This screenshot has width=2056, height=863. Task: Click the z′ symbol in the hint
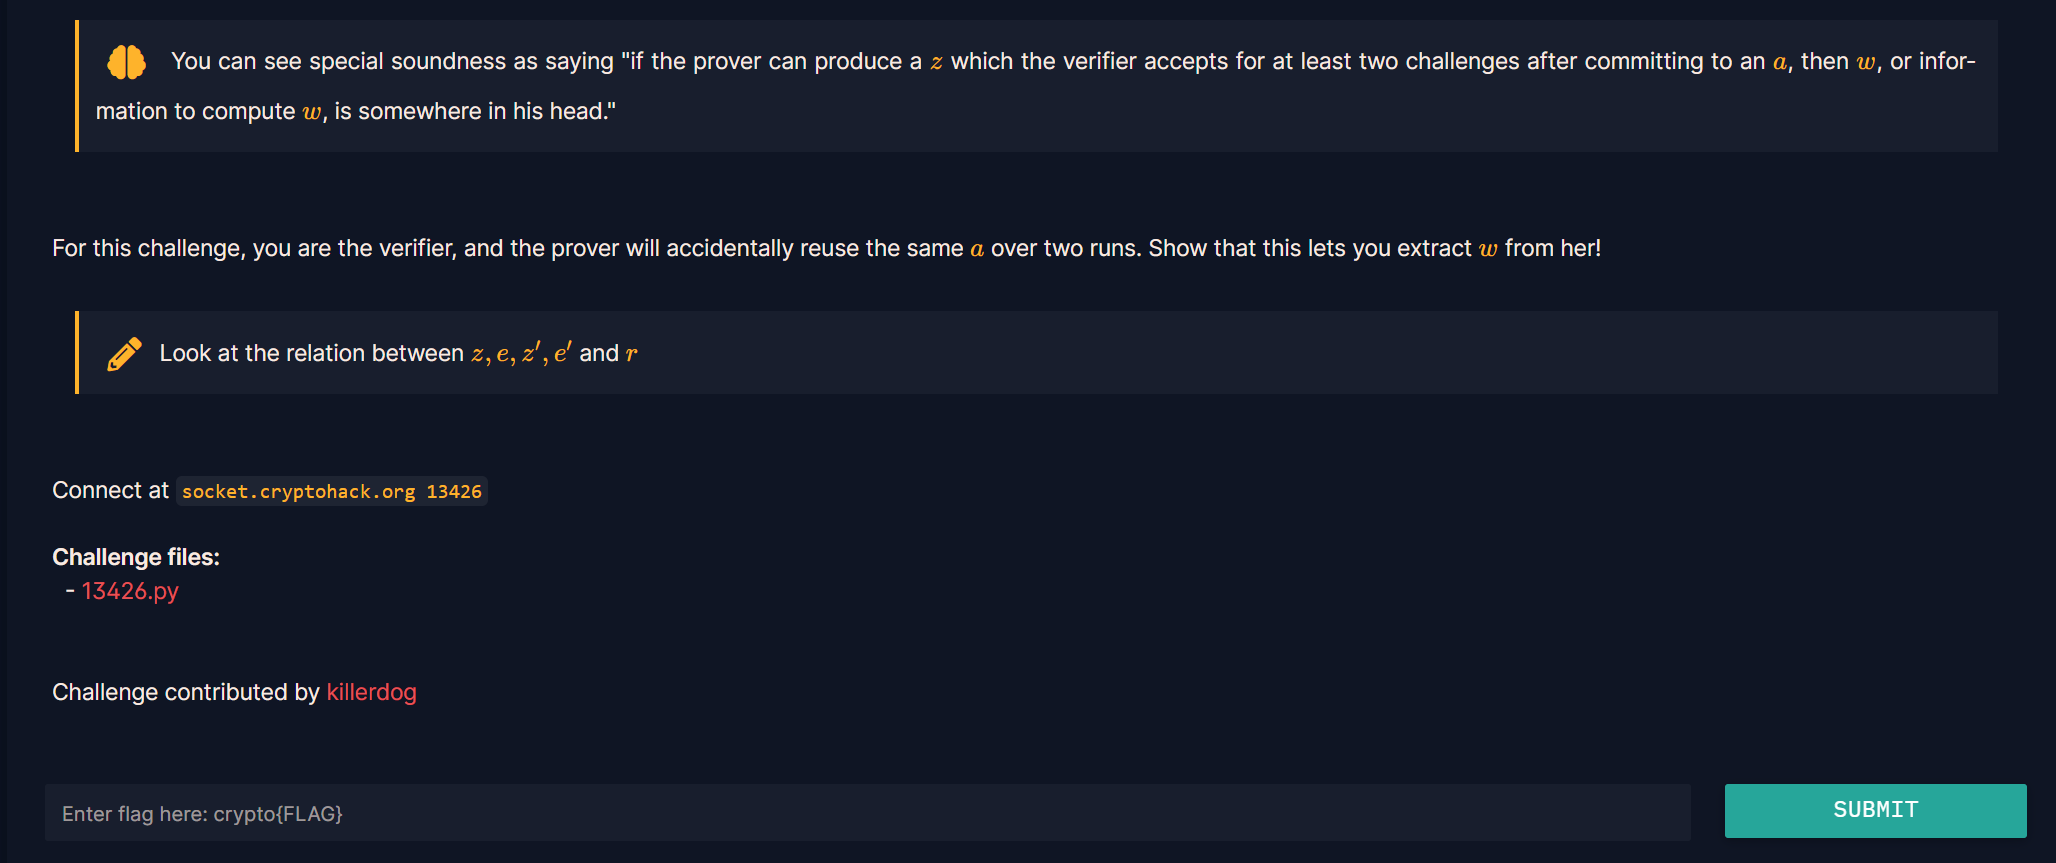click(531, 352)
